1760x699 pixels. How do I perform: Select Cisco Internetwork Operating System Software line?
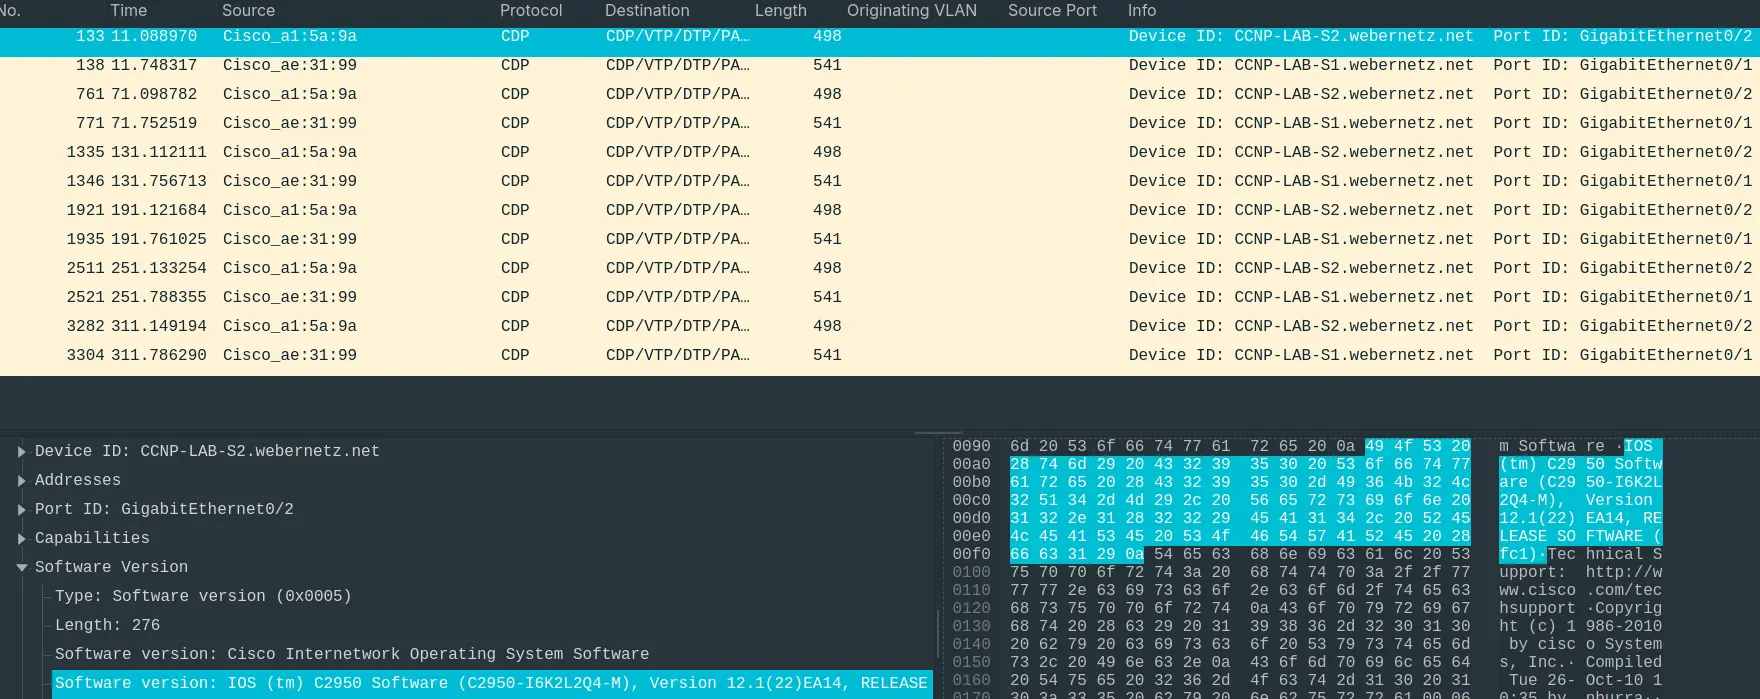(x=352, y=654)
